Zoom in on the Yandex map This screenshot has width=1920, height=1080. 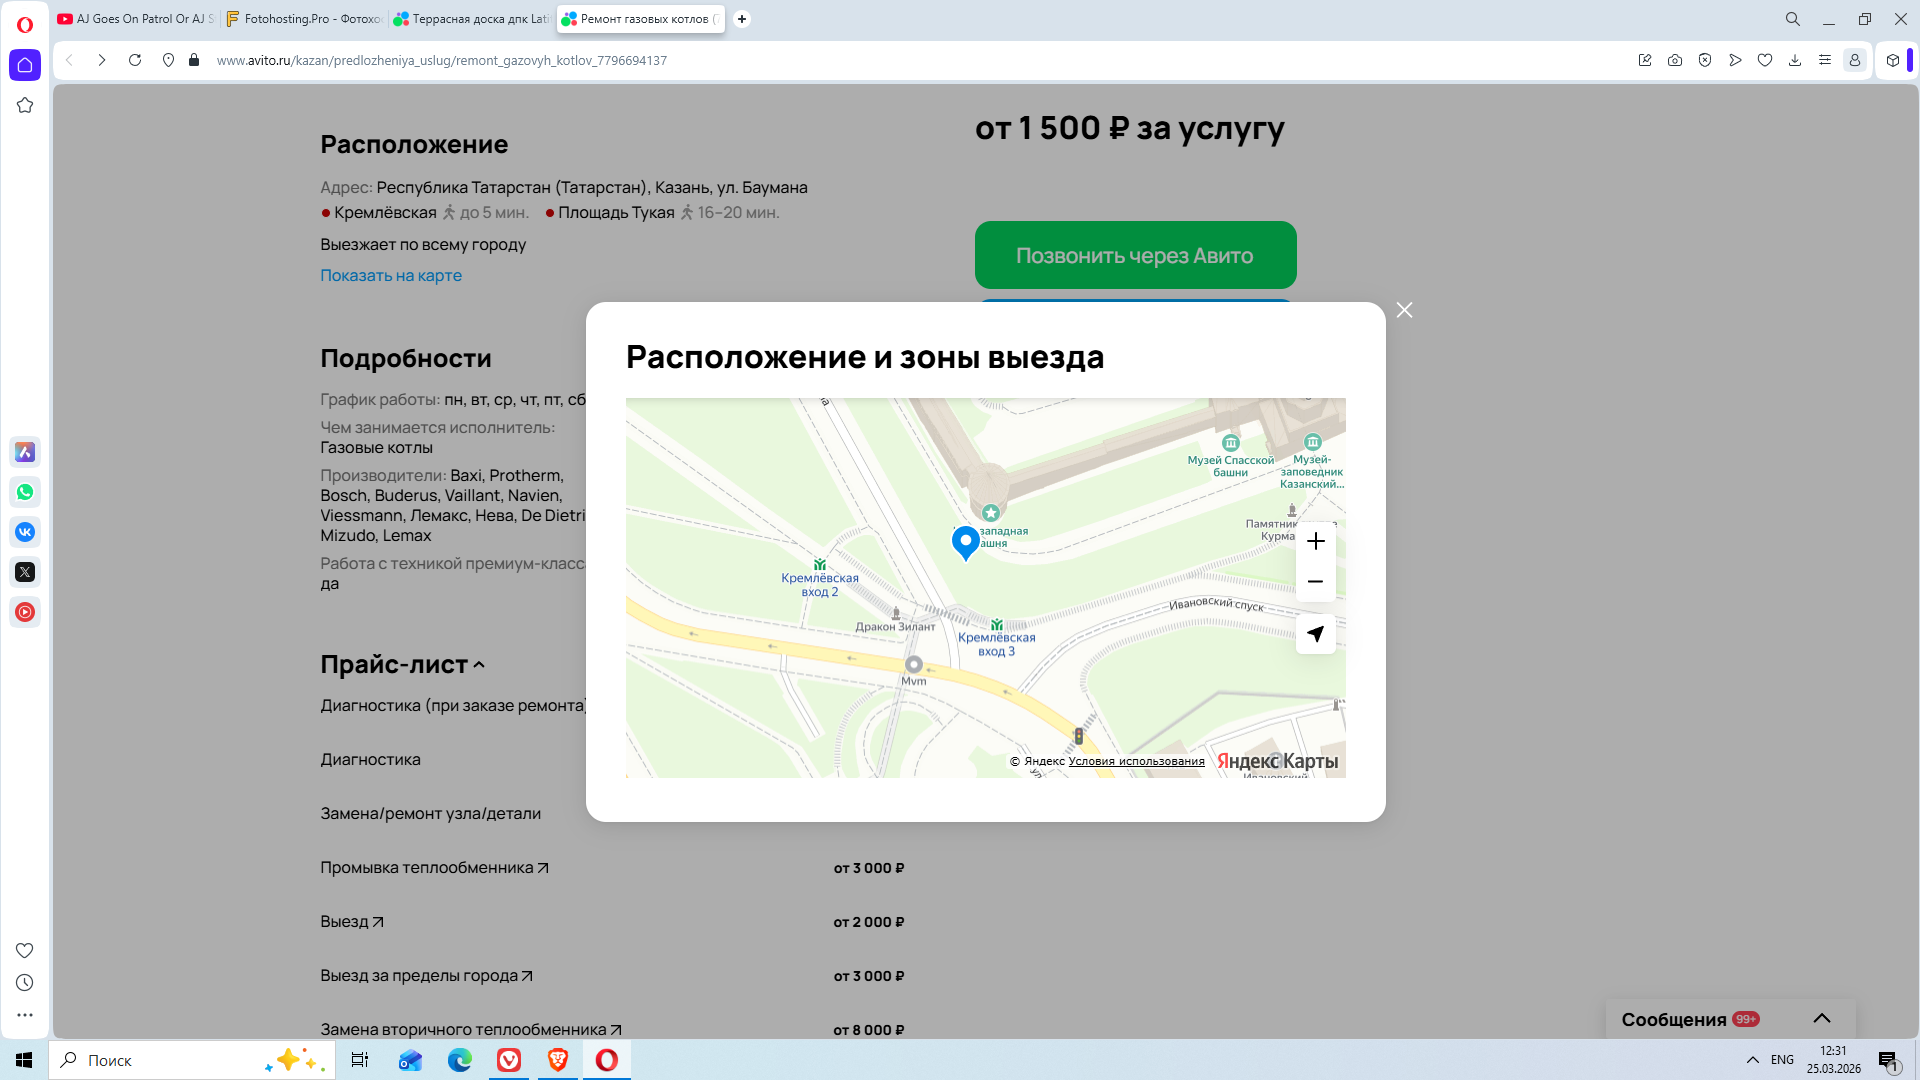click(x=1315, y=541)
